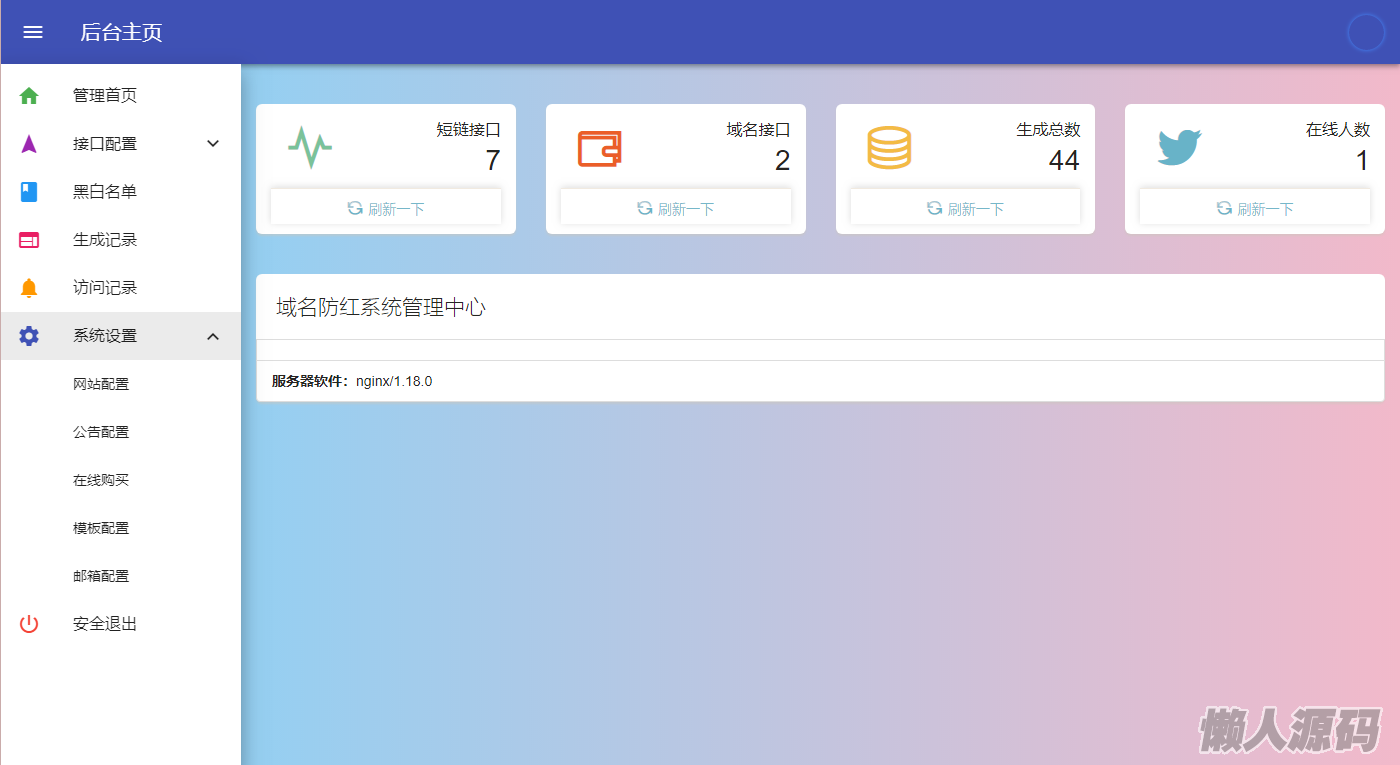The image size is (1400, 765).
Task: Open 管理首页 in the sidebar
Action: click(x=120, y=96)
